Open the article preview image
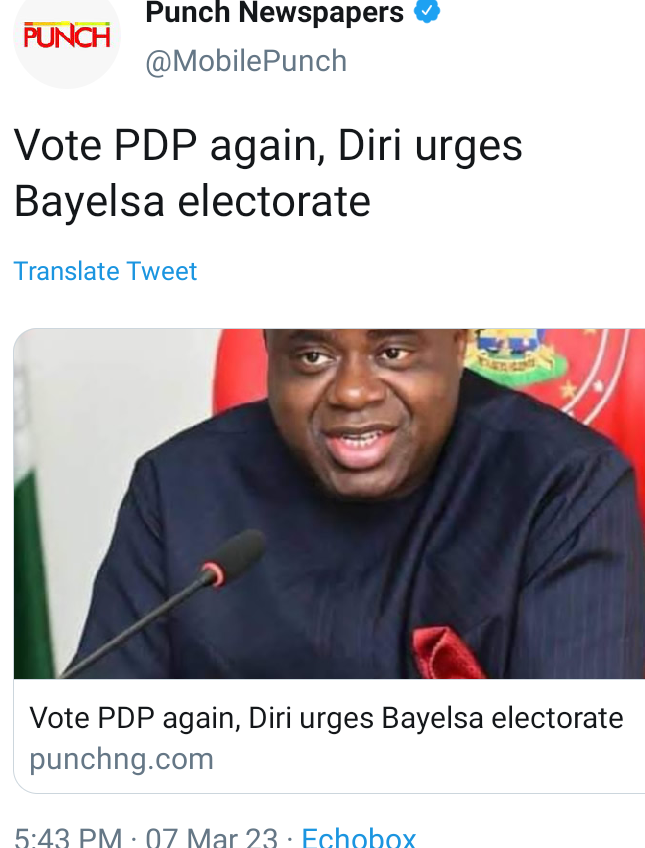 tap(329, 504)
